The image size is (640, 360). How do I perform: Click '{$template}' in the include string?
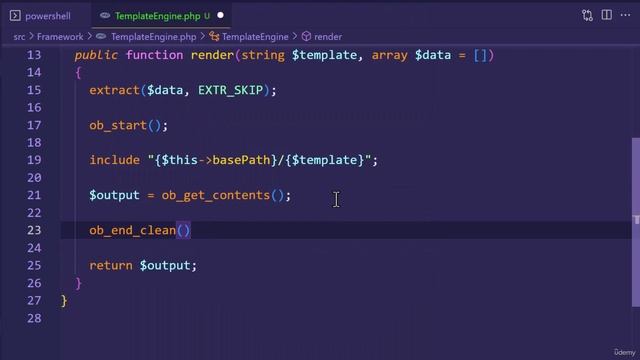324,160
